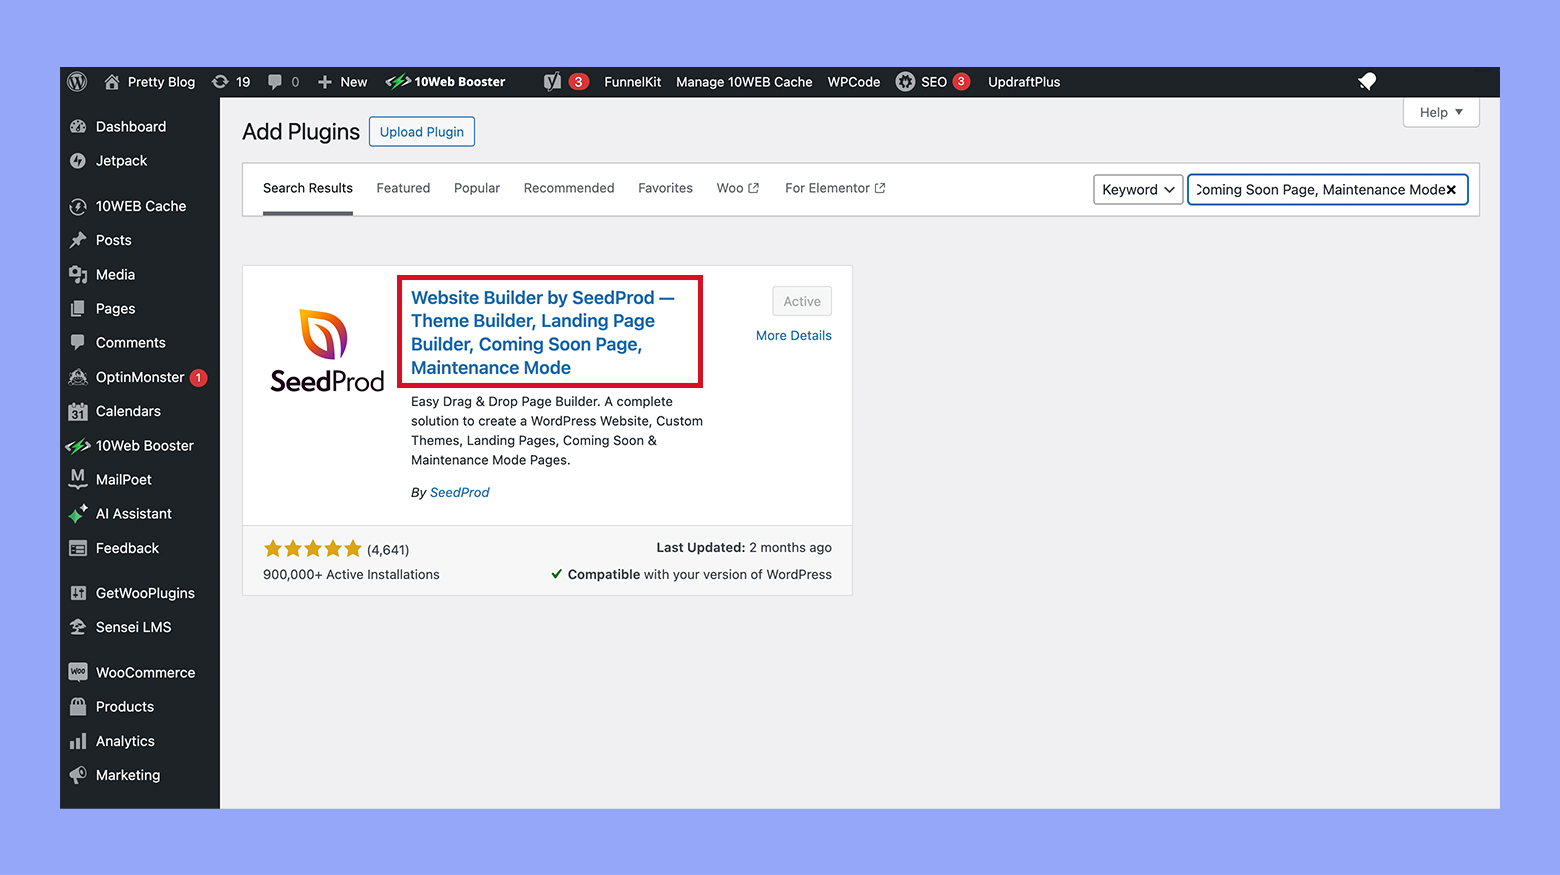Open the For Elementor external tab
Viewport: 1560px width, 875px height.
click(835, 188)
